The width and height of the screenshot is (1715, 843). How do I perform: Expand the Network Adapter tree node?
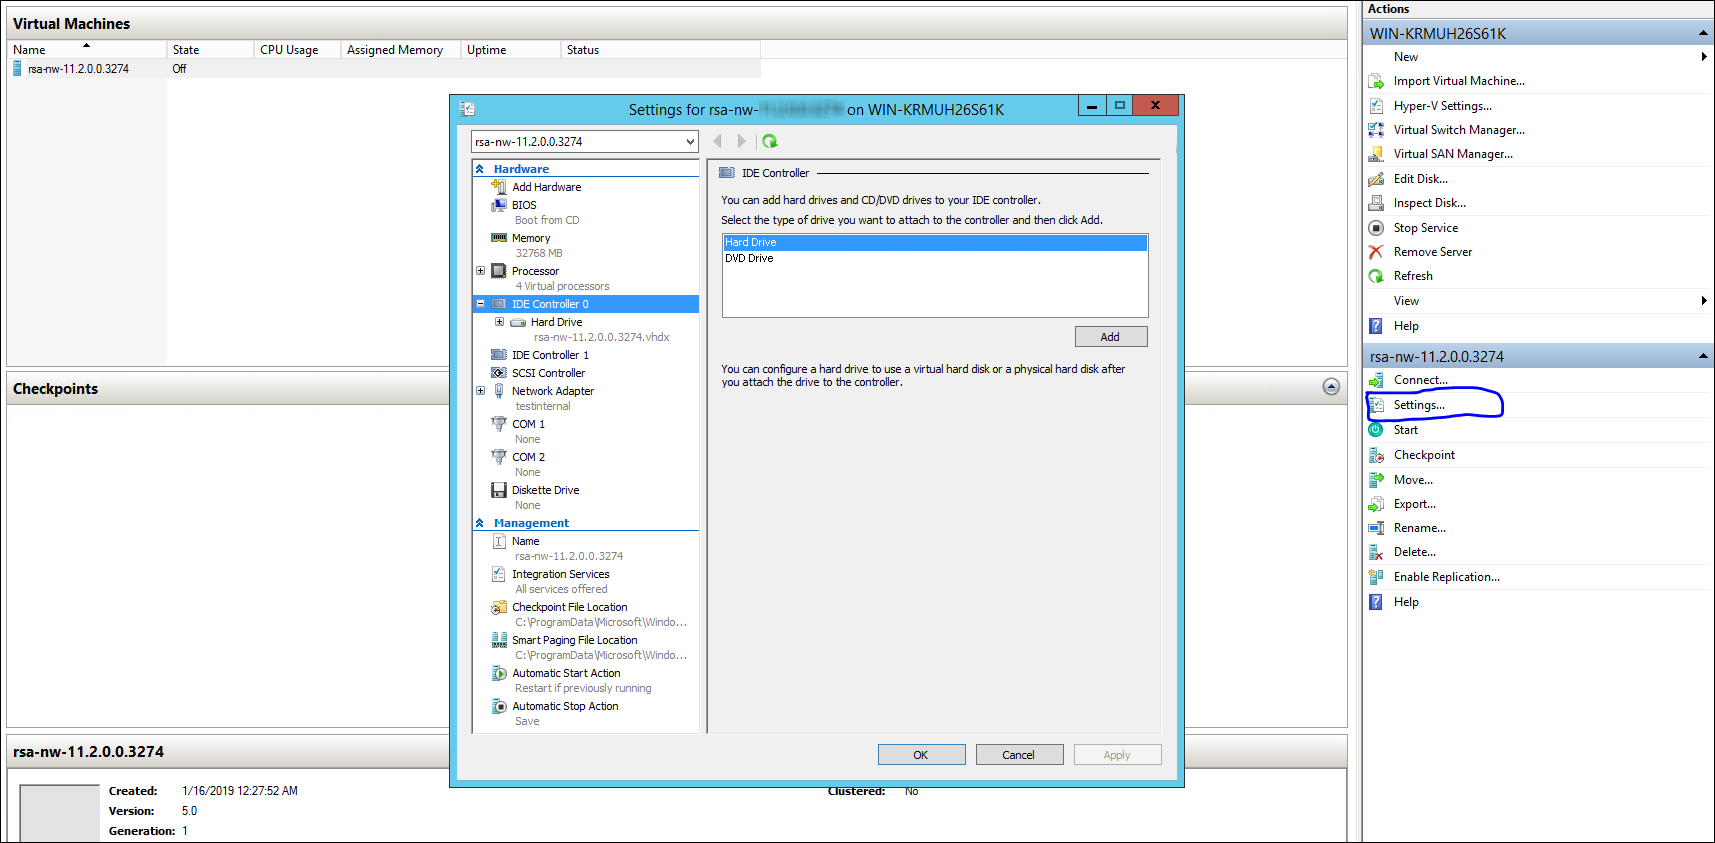[x=481, y=391]
